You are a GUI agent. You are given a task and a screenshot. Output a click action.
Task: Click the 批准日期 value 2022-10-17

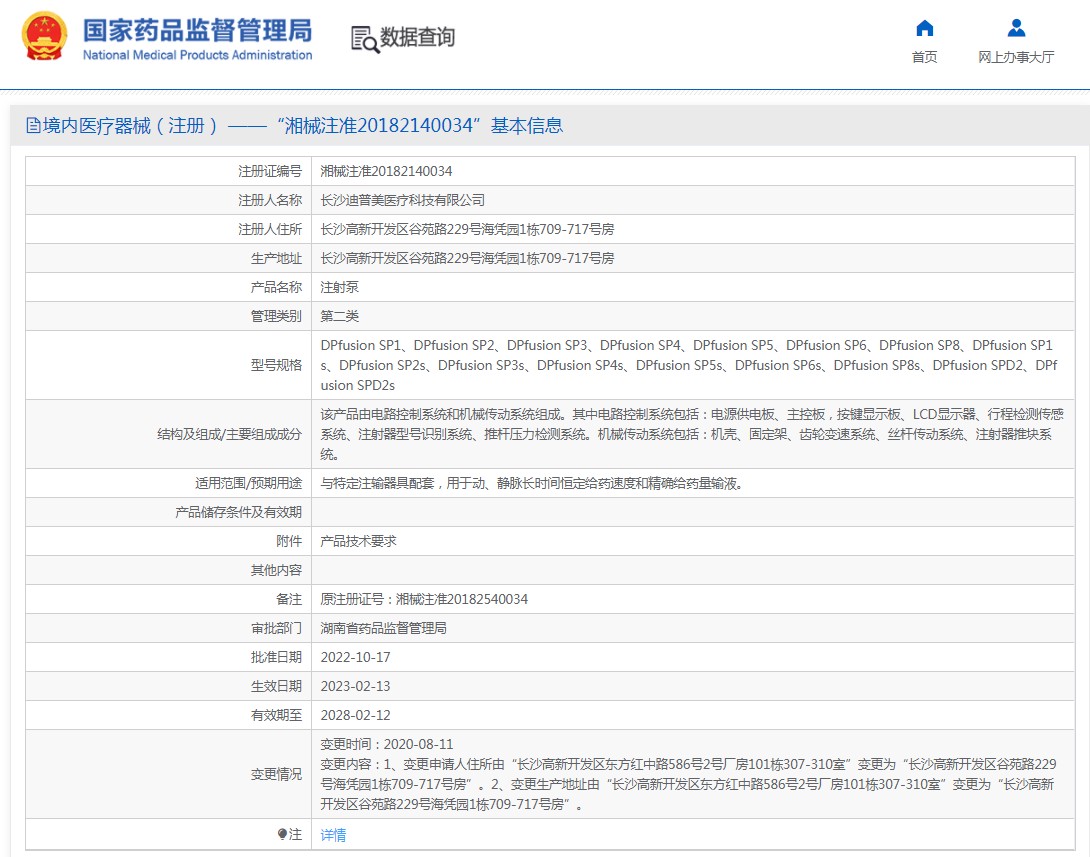pyautogui.click(x=355, y=657)
